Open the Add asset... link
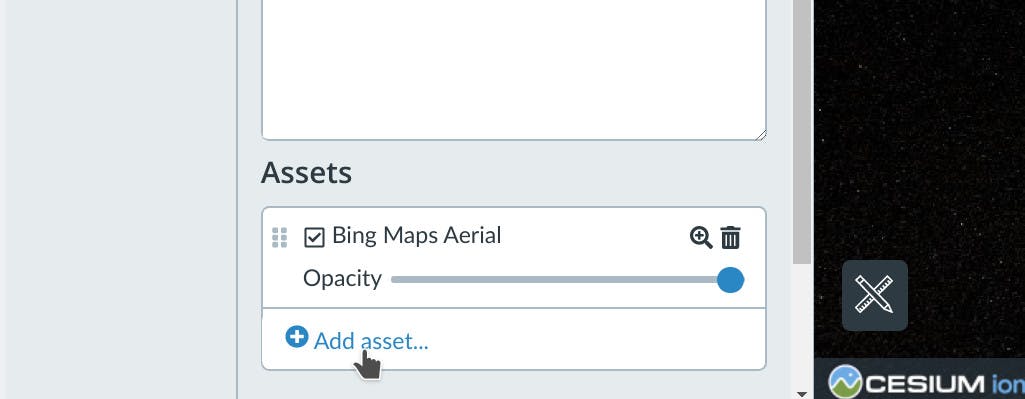1025x399 pixels. pos(371,341)
